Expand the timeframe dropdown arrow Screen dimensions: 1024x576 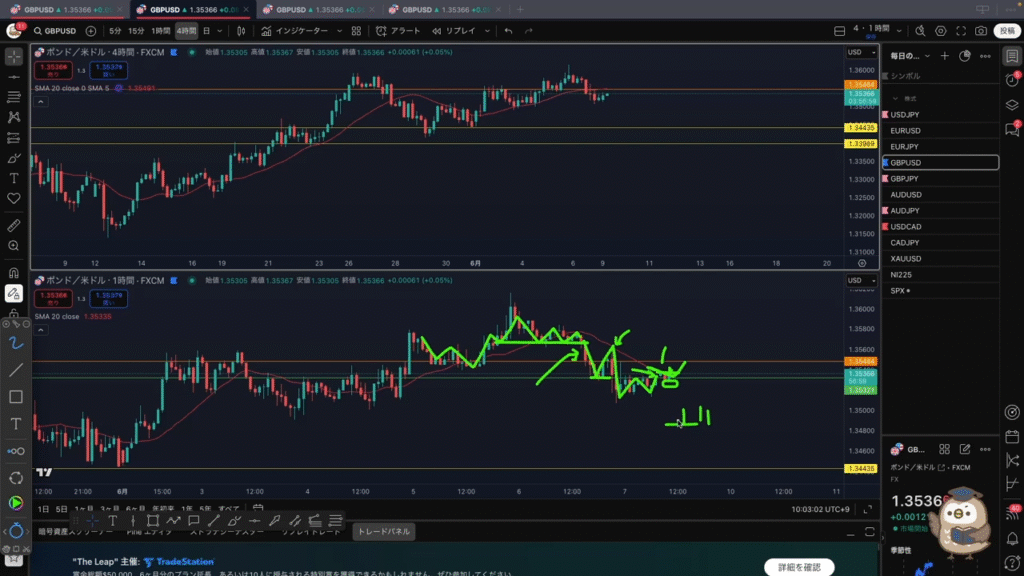(220, 31)
